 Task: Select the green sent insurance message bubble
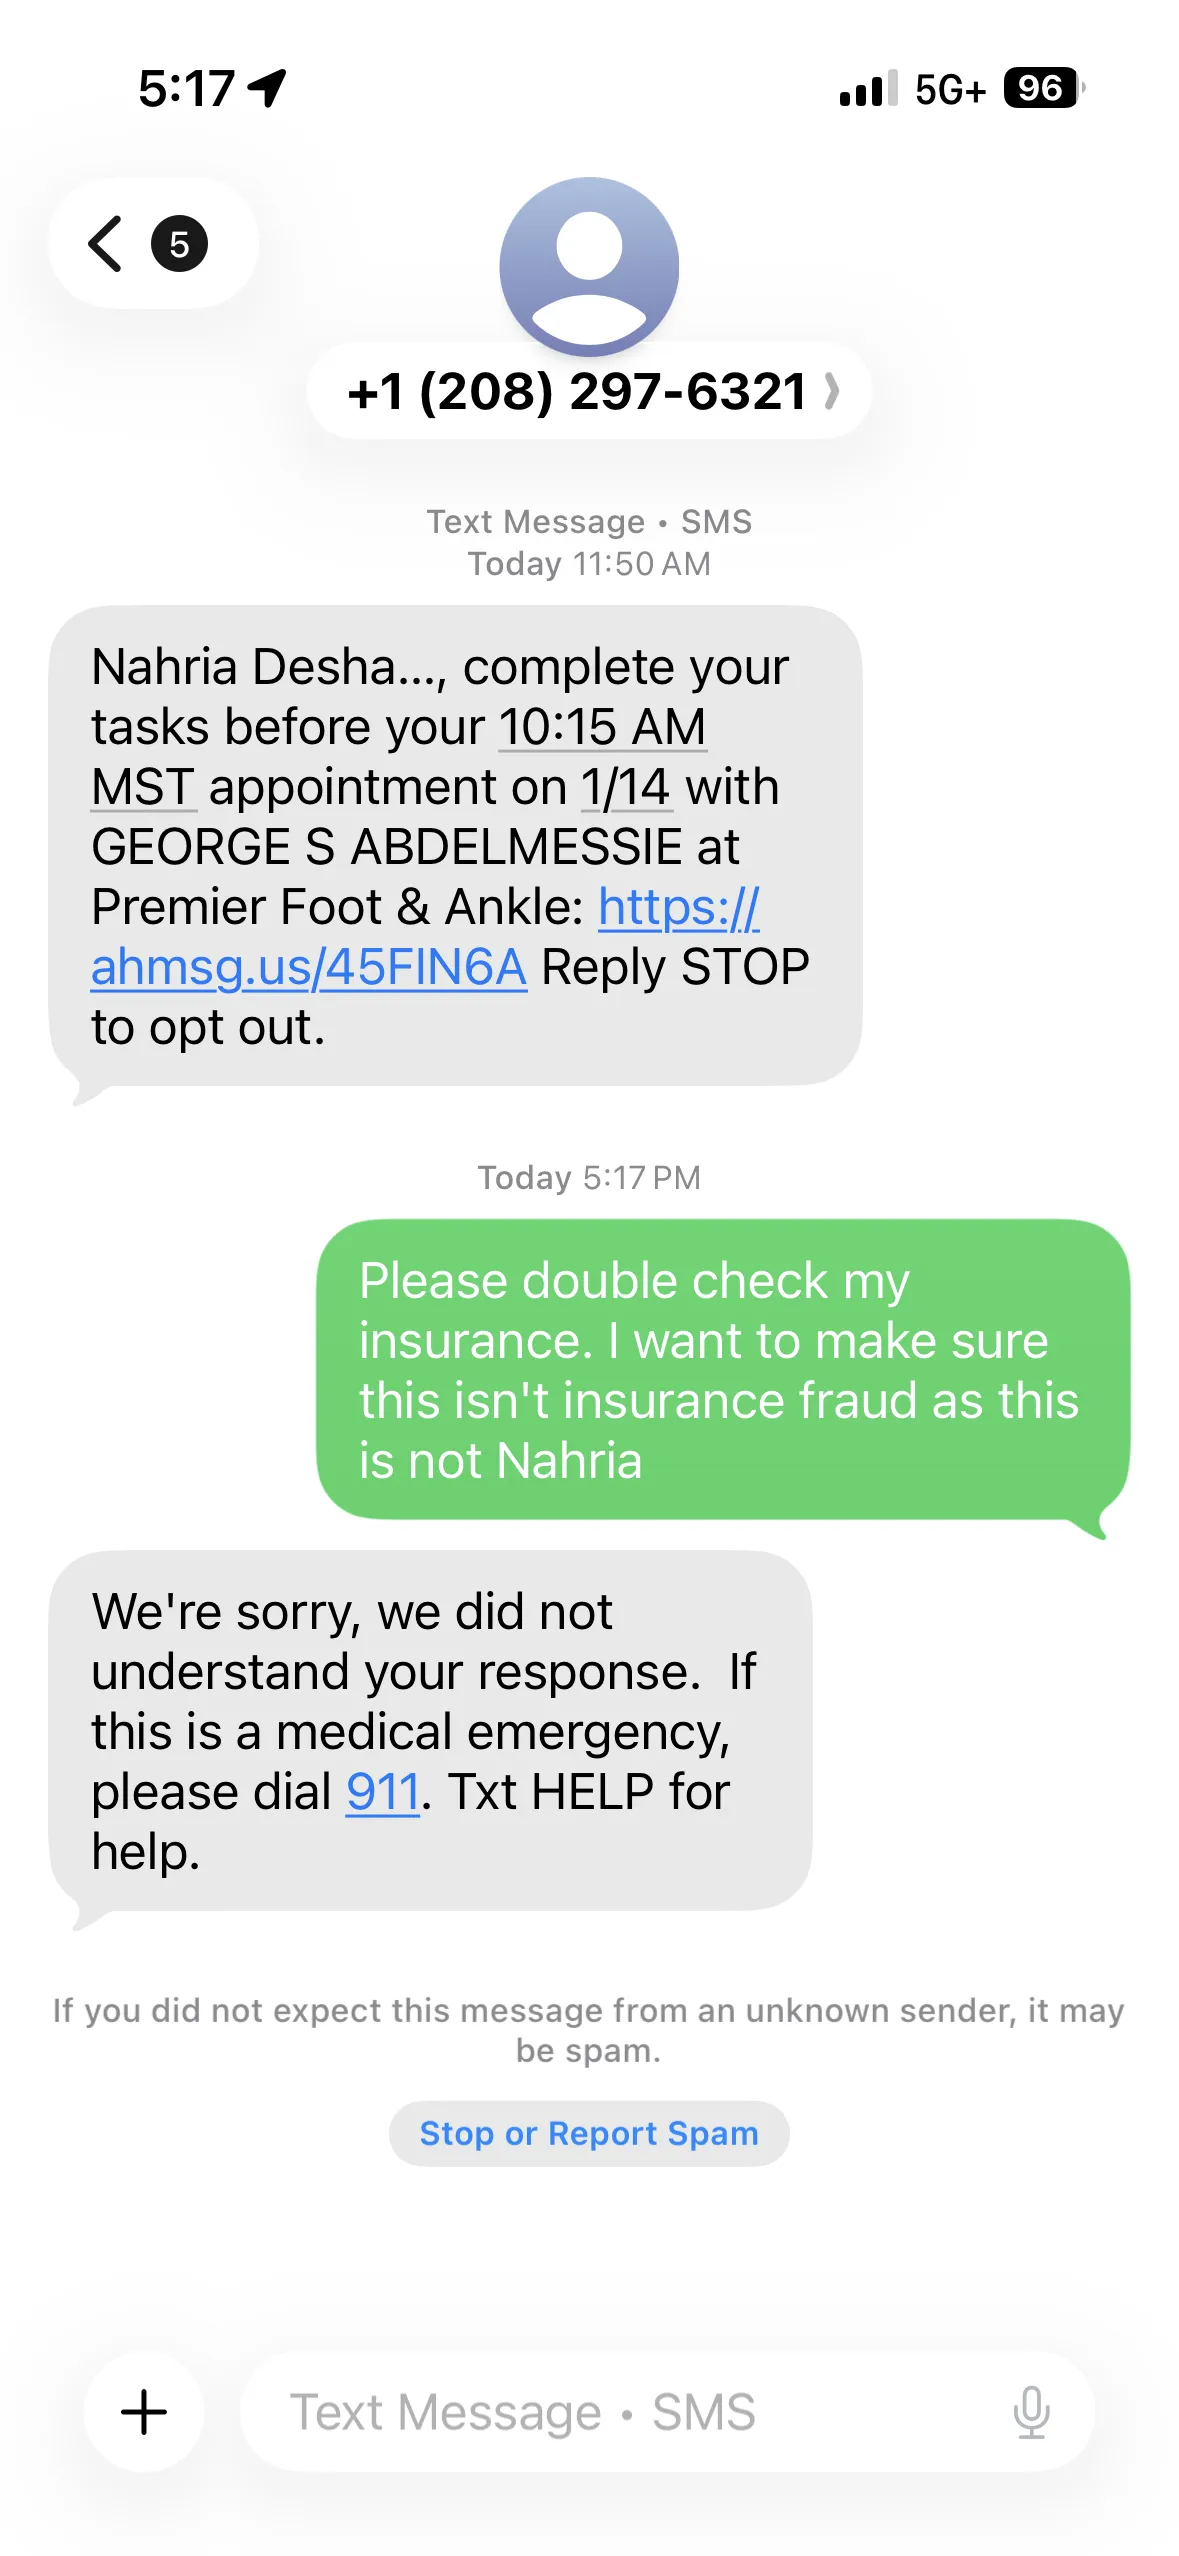pyautogui.click(x=722, y=1369)
